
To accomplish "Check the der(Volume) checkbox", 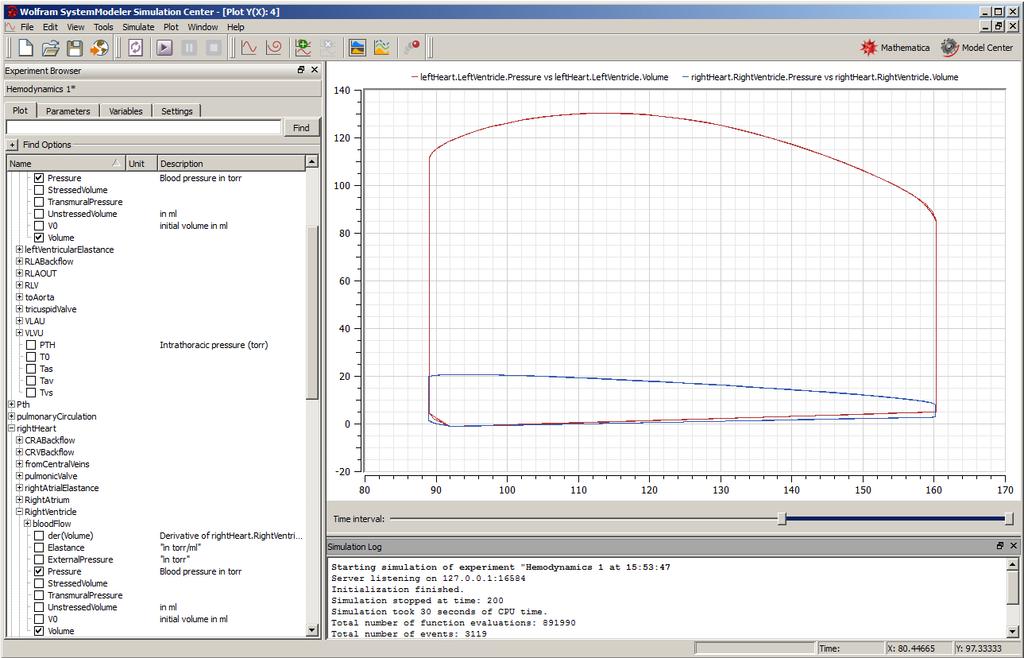I will pos(39,535).
